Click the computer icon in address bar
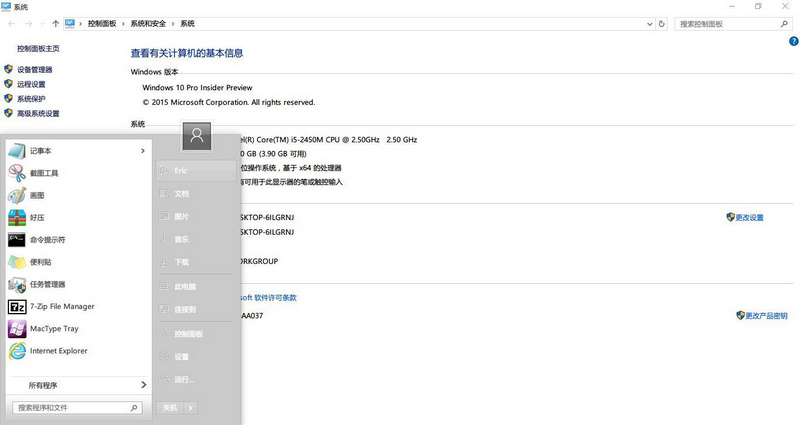 coord(70,23)
